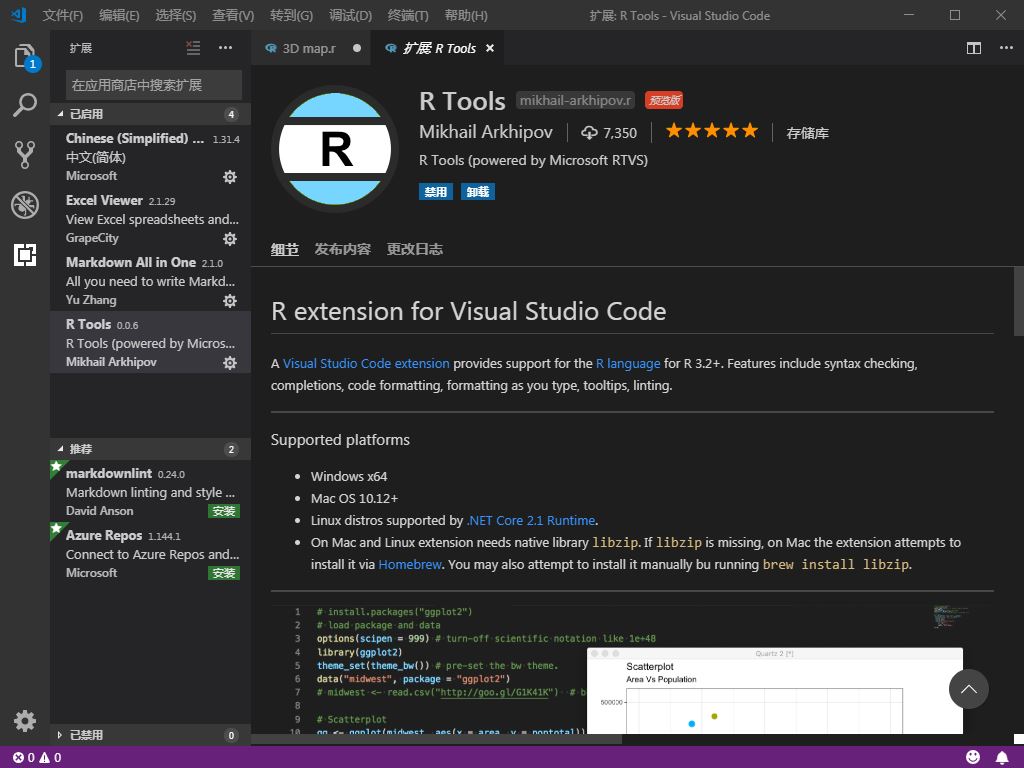Disable R Tools with the 禁用 button

[436, 191]
